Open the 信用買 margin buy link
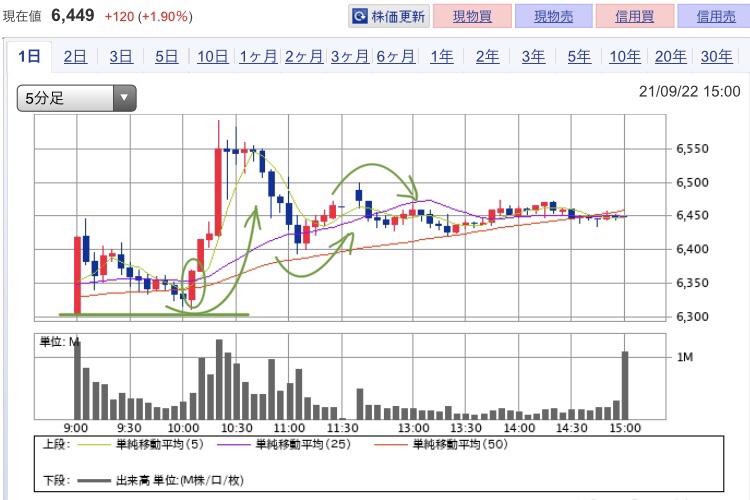 tap(635, 16)
